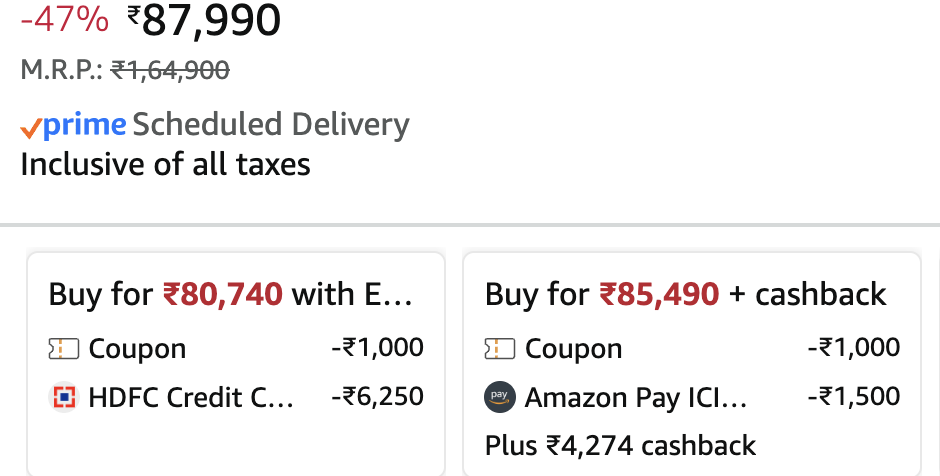Click the HDFC bank logo icon
940x476 pixels.
coord(63,398)
